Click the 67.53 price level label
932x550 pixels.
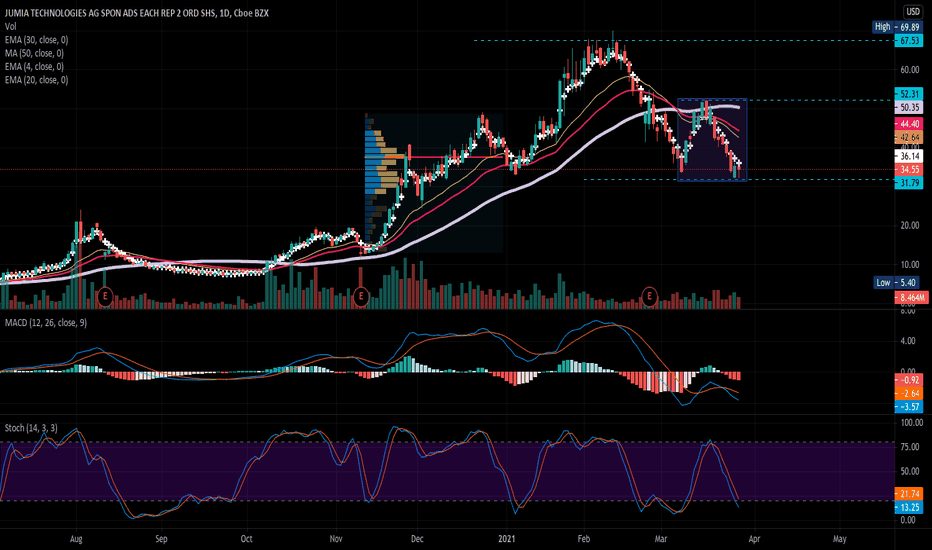click(x=909, y=40)
